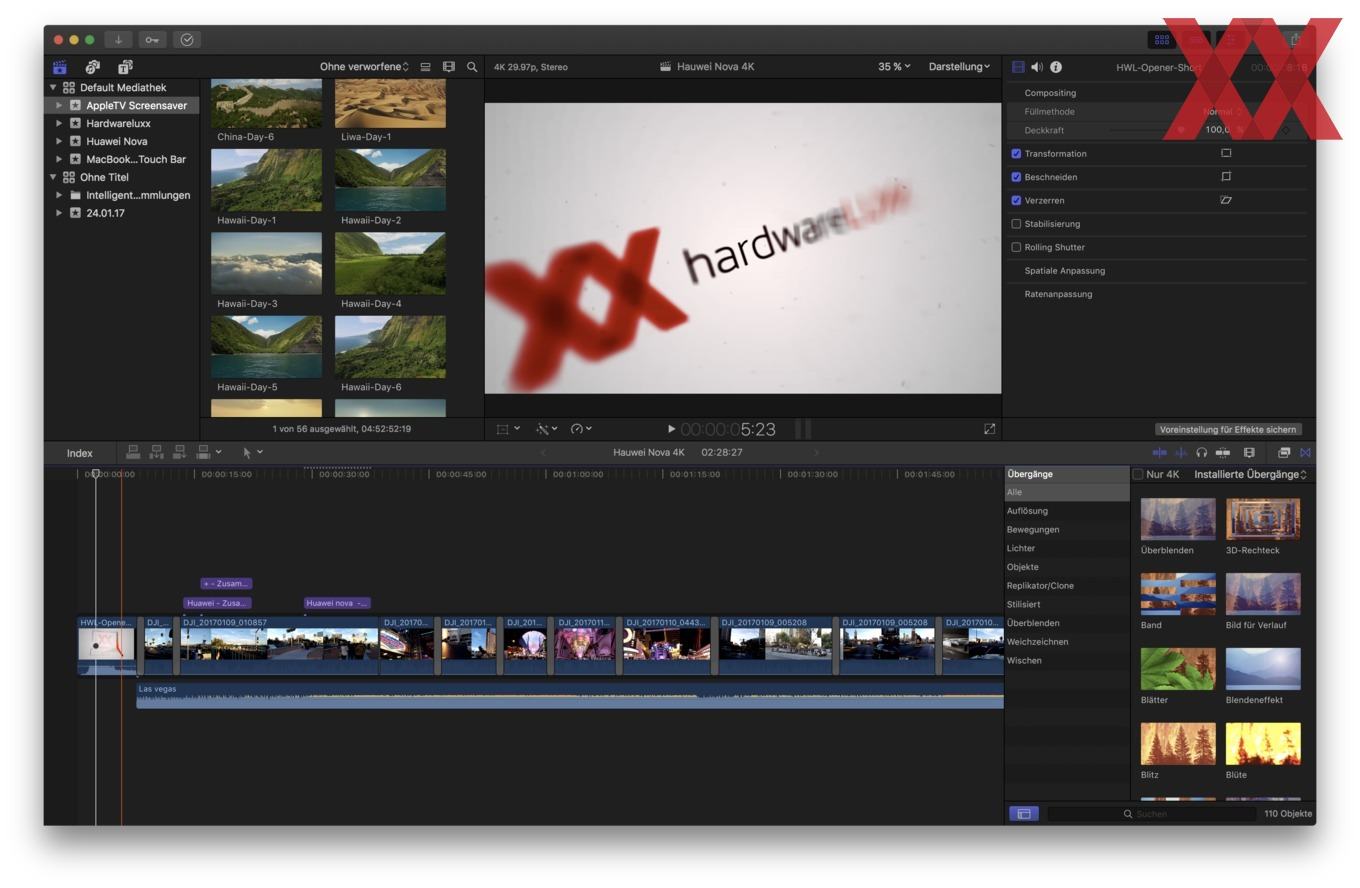Check the Nur 4K checkbox
The width and height of the screenshot is (1360, 888).
[1137, 474]
